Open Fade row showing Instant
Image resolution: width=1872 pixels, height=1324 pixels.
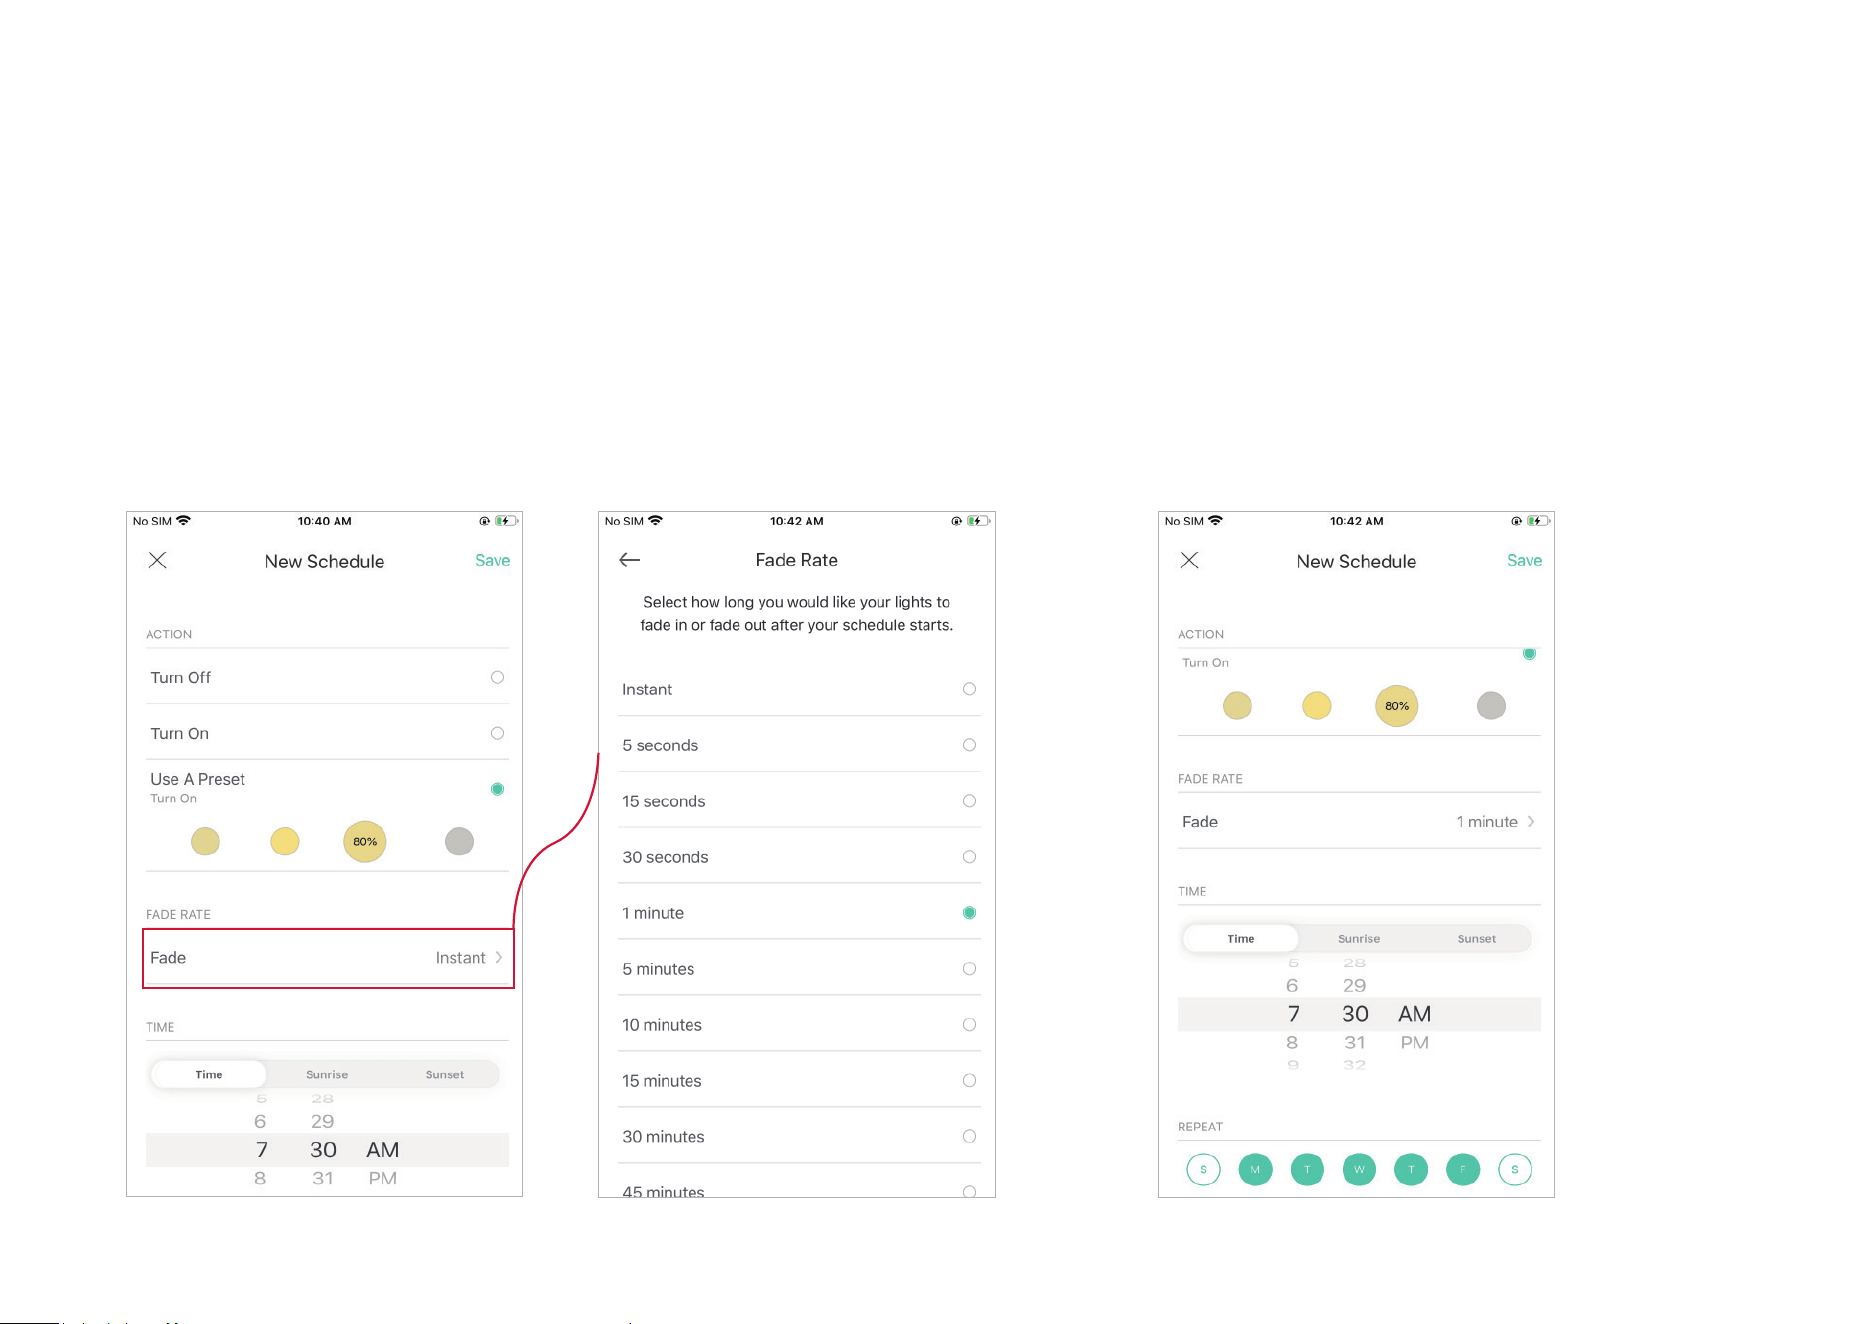(328, 958)
